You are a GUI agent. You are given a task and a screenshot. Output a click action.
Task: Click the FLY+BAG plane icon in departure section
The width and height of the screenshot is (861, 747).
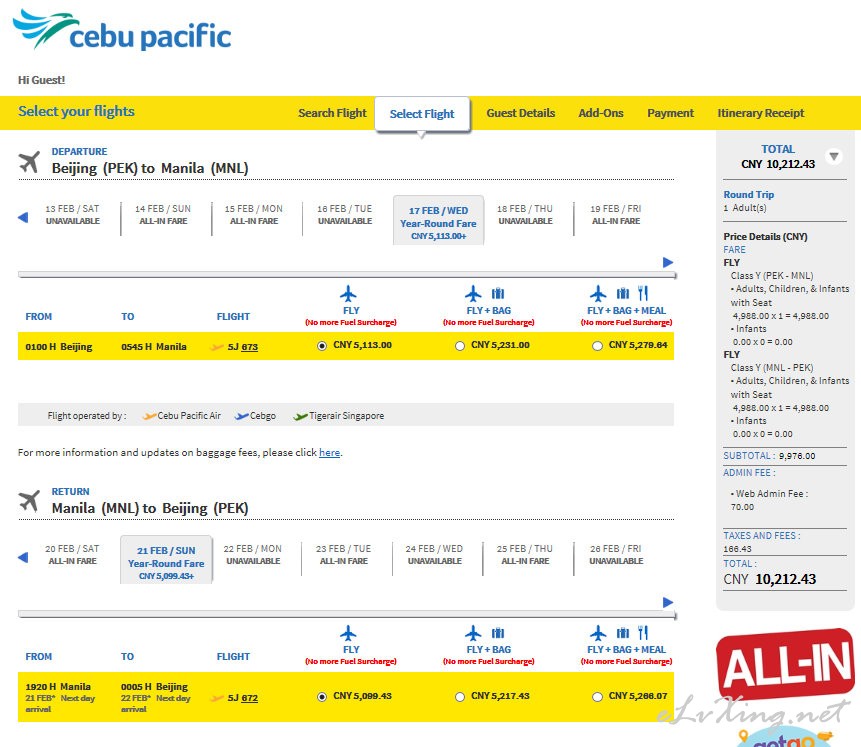[x=473, y=294]
